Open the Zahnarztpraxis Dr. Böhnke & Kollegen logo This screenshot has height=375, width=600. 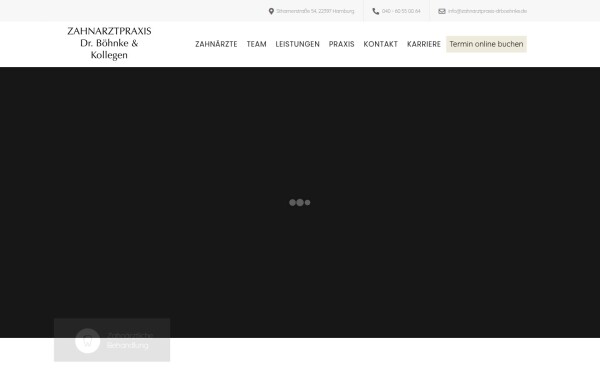point(109,43)
